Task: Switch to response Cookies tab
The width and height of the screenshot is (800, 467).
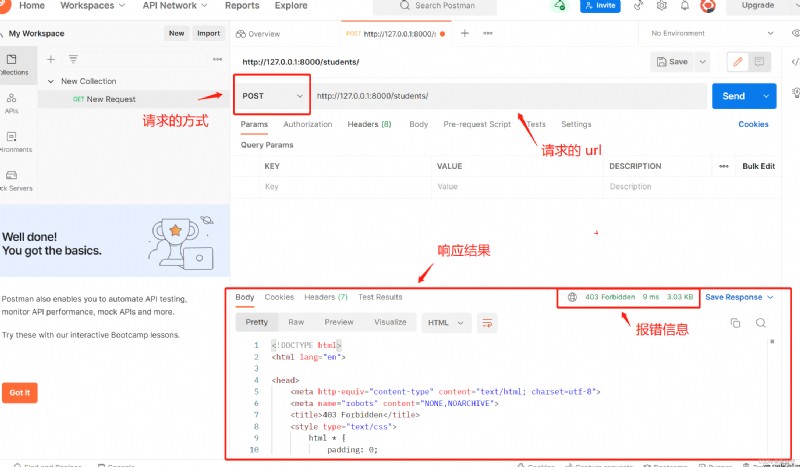Action: coord(279,297)
